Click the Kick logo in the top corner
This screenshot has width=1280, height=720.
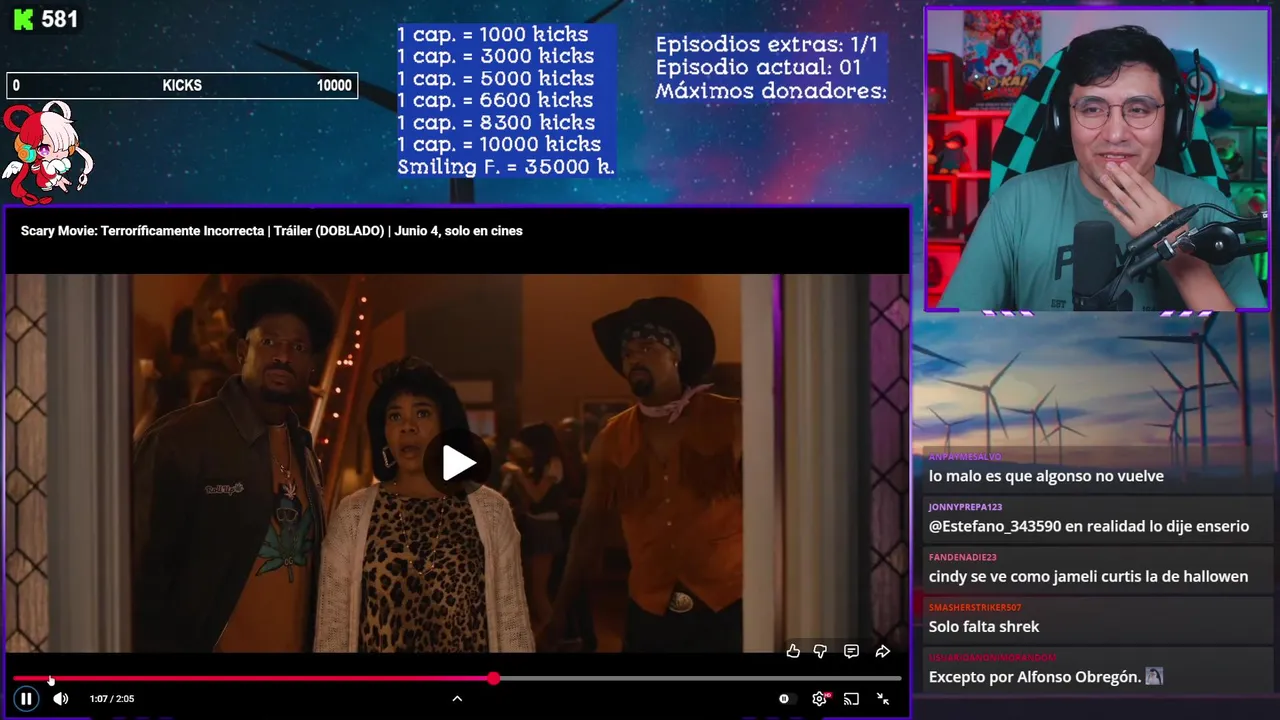pos(23,19)
